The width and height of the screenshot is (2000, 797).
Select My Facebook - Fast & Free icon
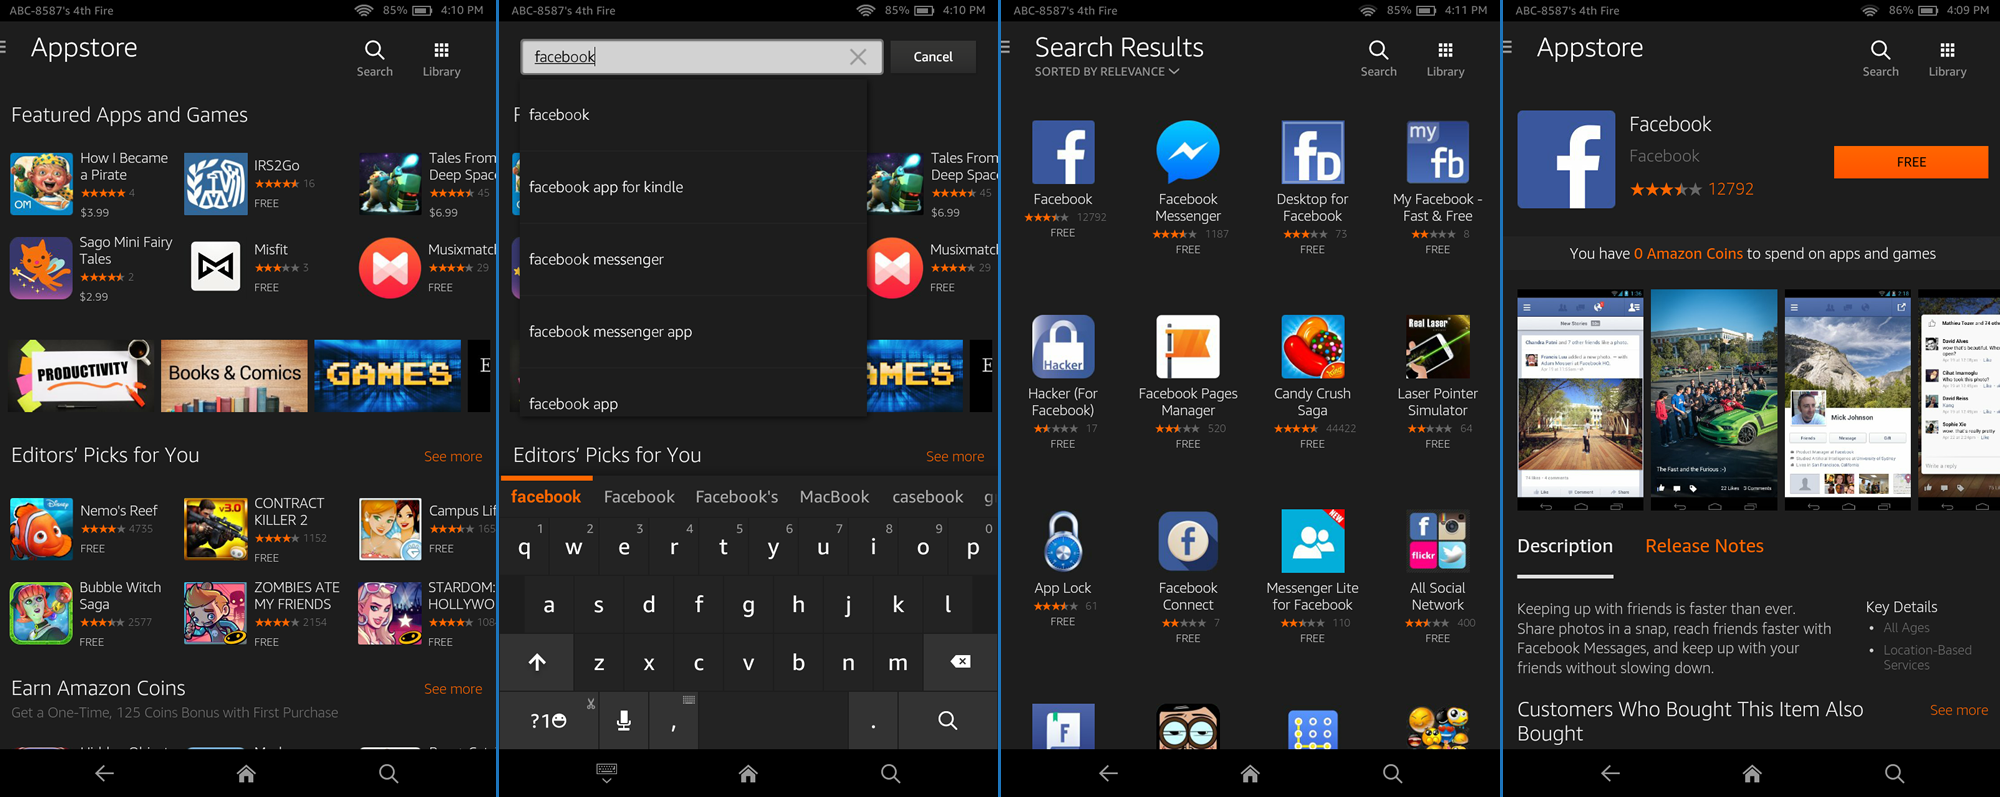click(1438, 152)
